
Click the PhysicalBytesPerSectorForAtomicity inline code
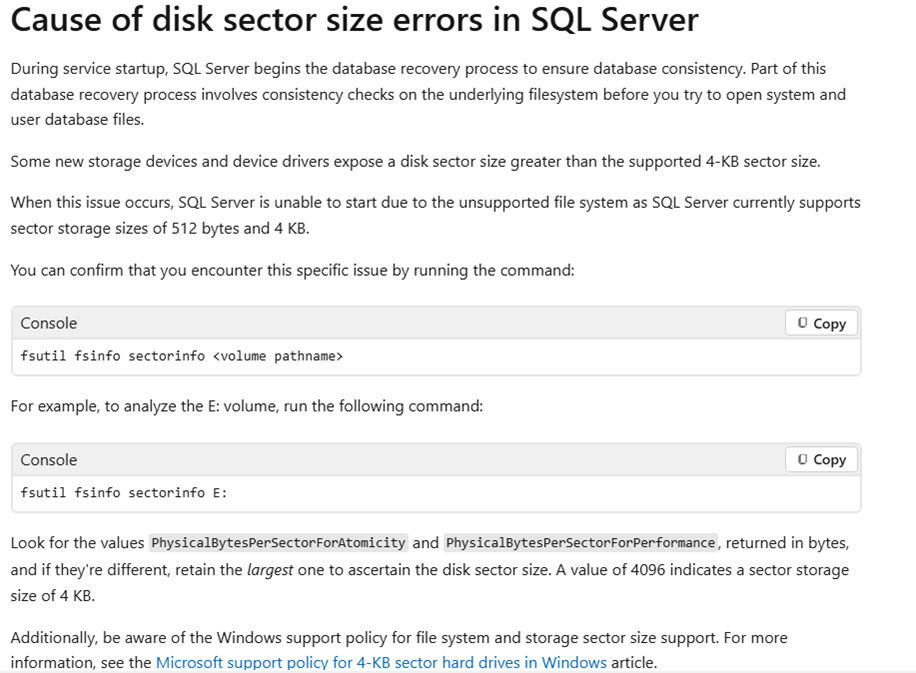pos(278,543)
